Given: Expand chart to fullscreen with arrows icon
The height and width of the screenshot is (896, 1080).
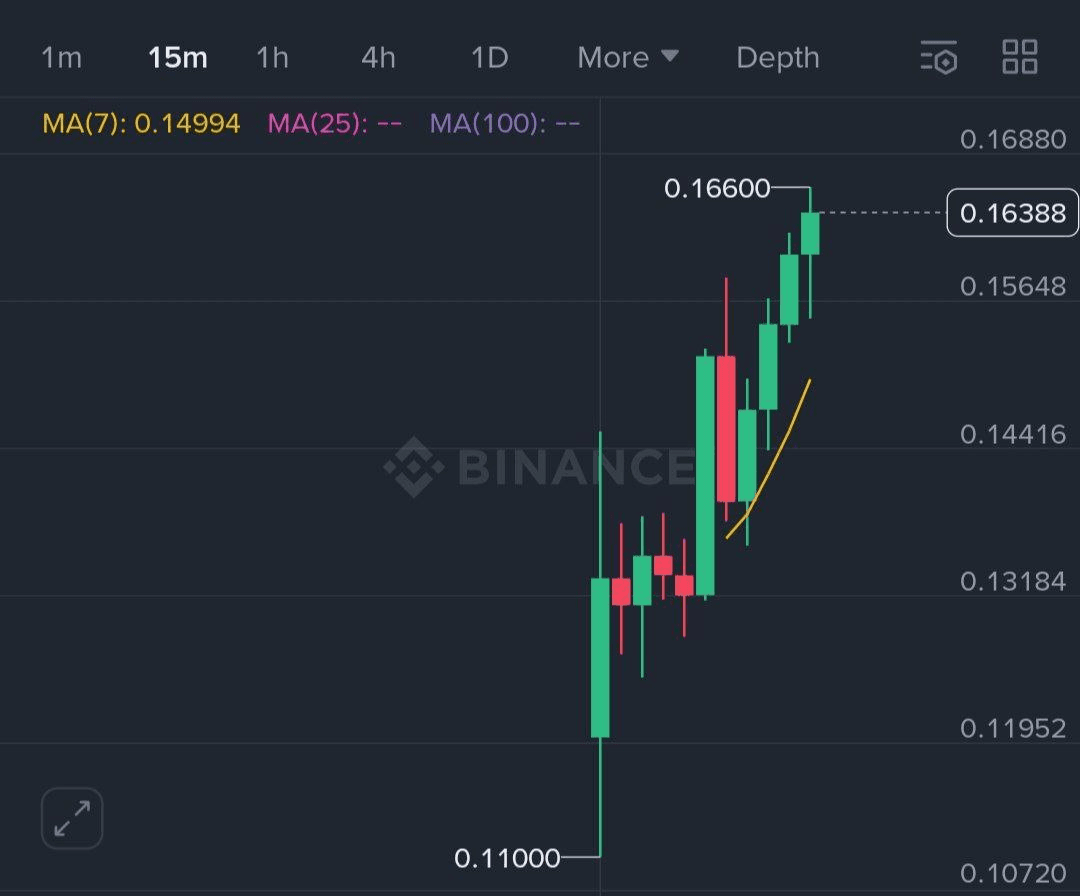Looking at the screenshot, I should tap(72, 818).
